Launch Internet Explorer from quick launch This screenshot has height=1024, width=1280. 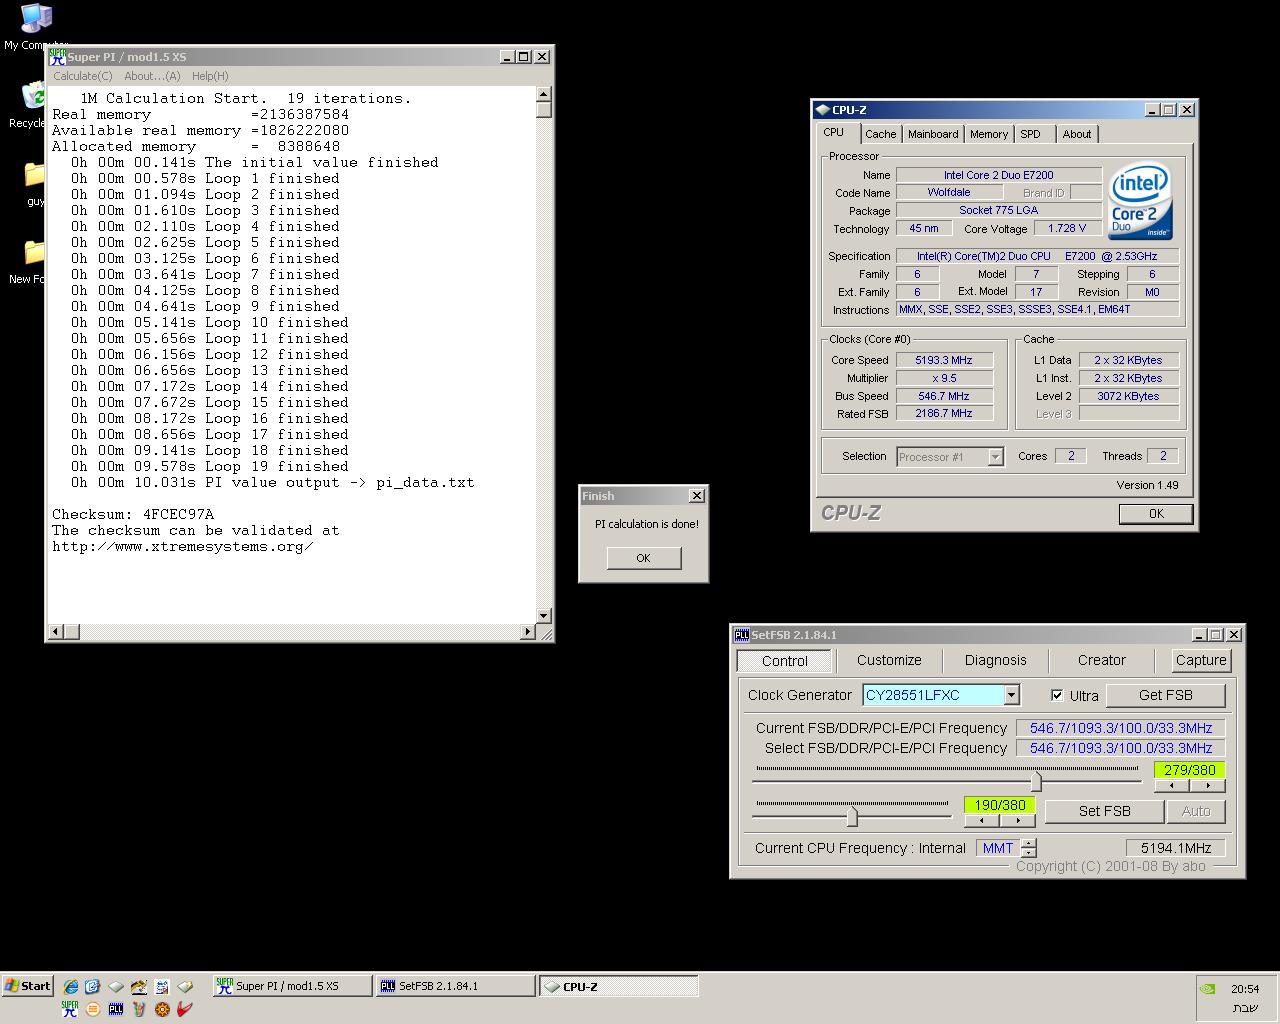pos(71,986)
